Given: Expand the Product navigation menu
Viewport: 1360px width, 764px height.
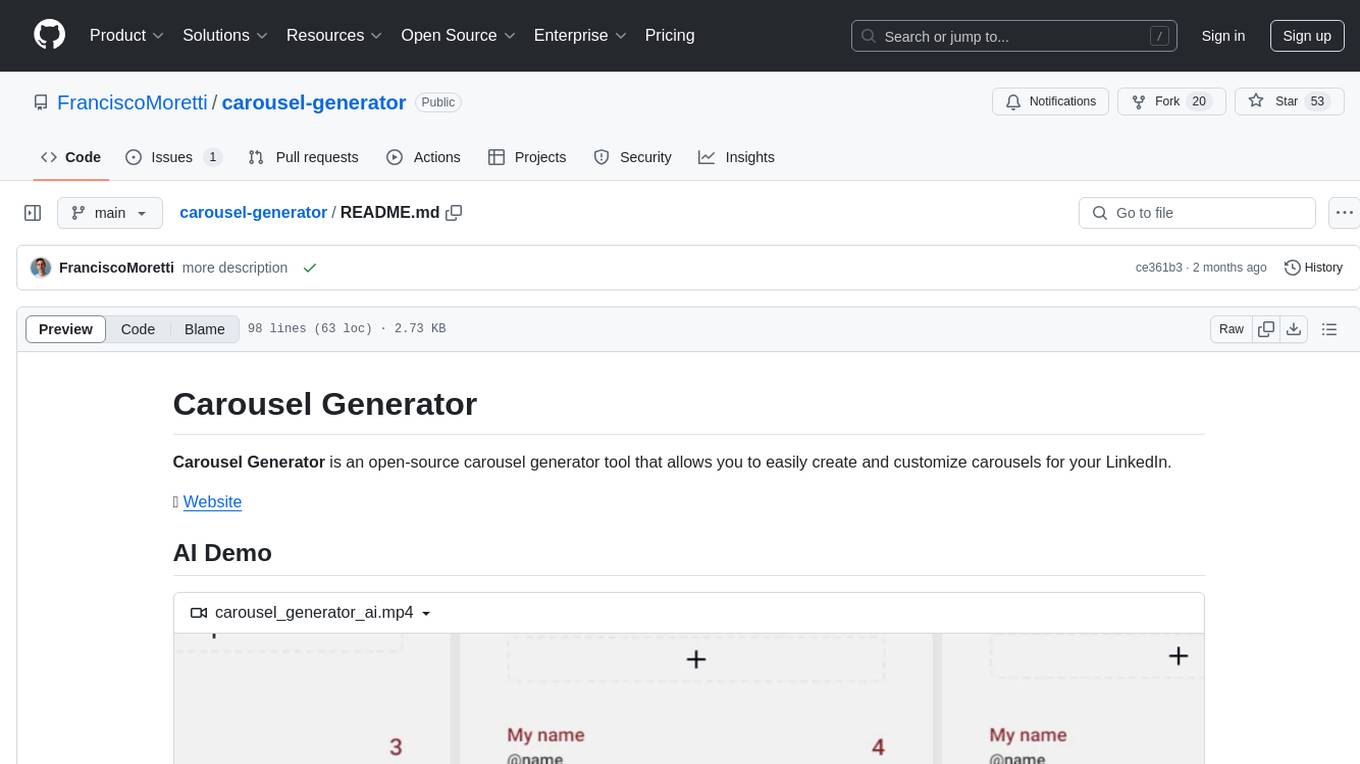Looking at the screenshot, I should (x=126, y=35).
